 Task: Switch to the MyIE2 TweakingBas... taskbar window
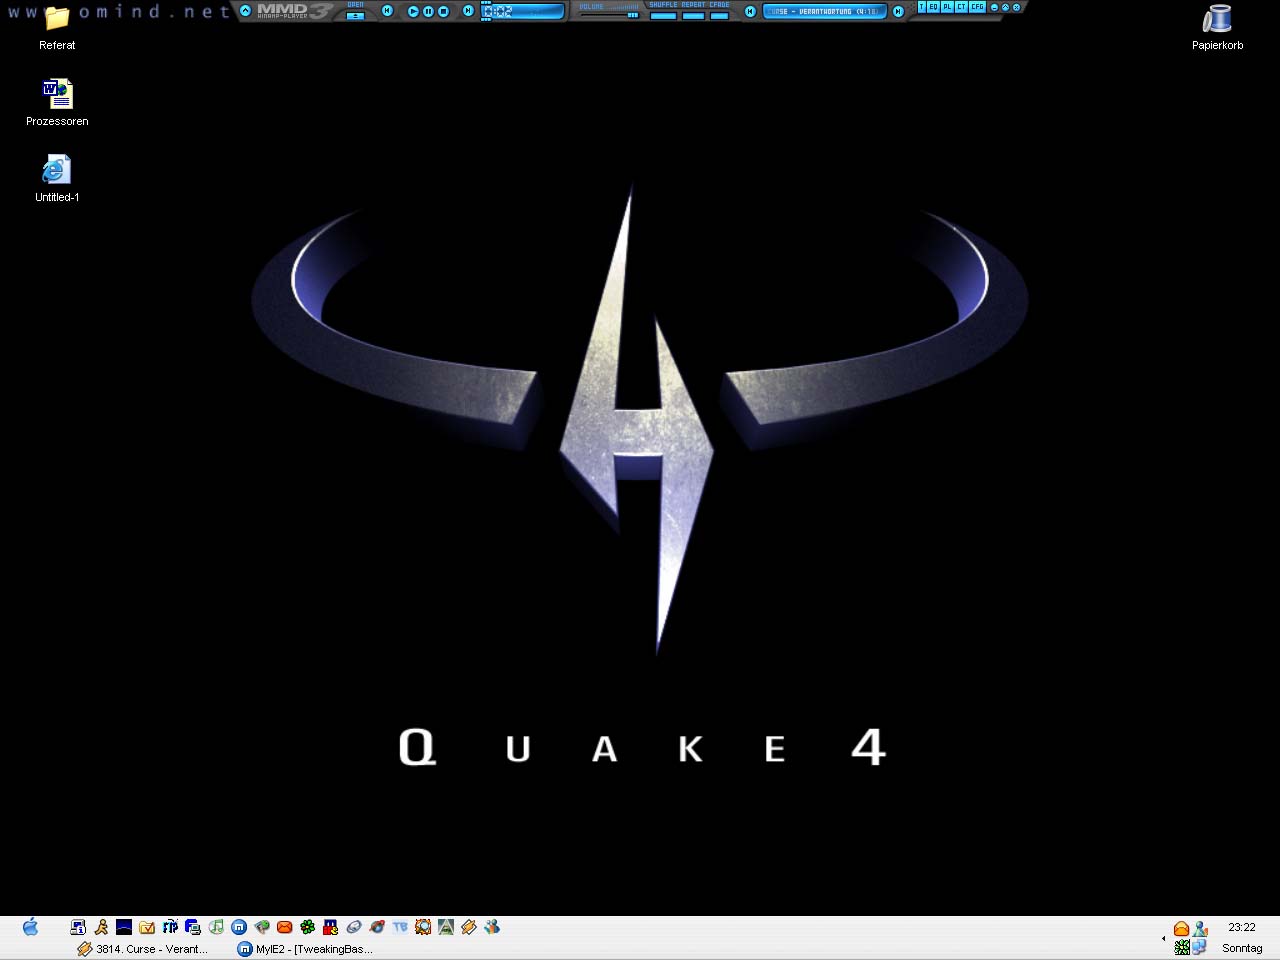[x=305, y=949]
